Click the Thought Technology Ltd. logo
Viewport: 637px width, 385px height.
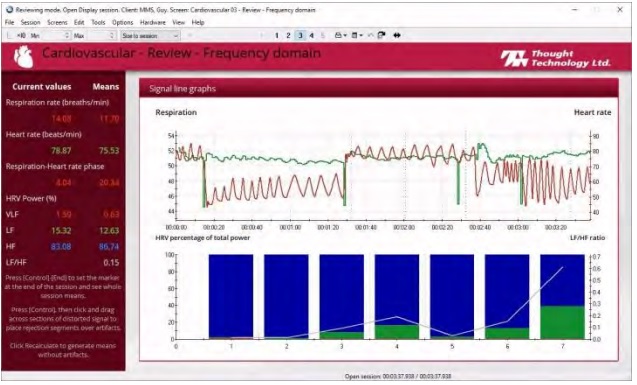pos(555,58)
